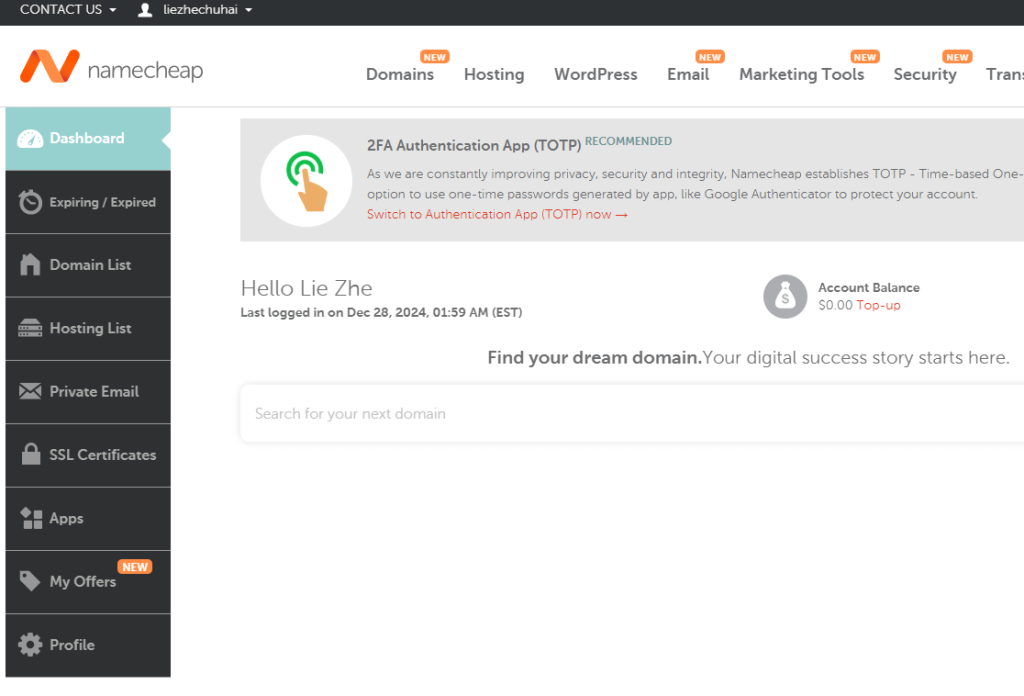The image size is (1024, 696).
Task: Open the SSL Certificates padlock icon
Action: pyautogui.click(x=30, y=454)
